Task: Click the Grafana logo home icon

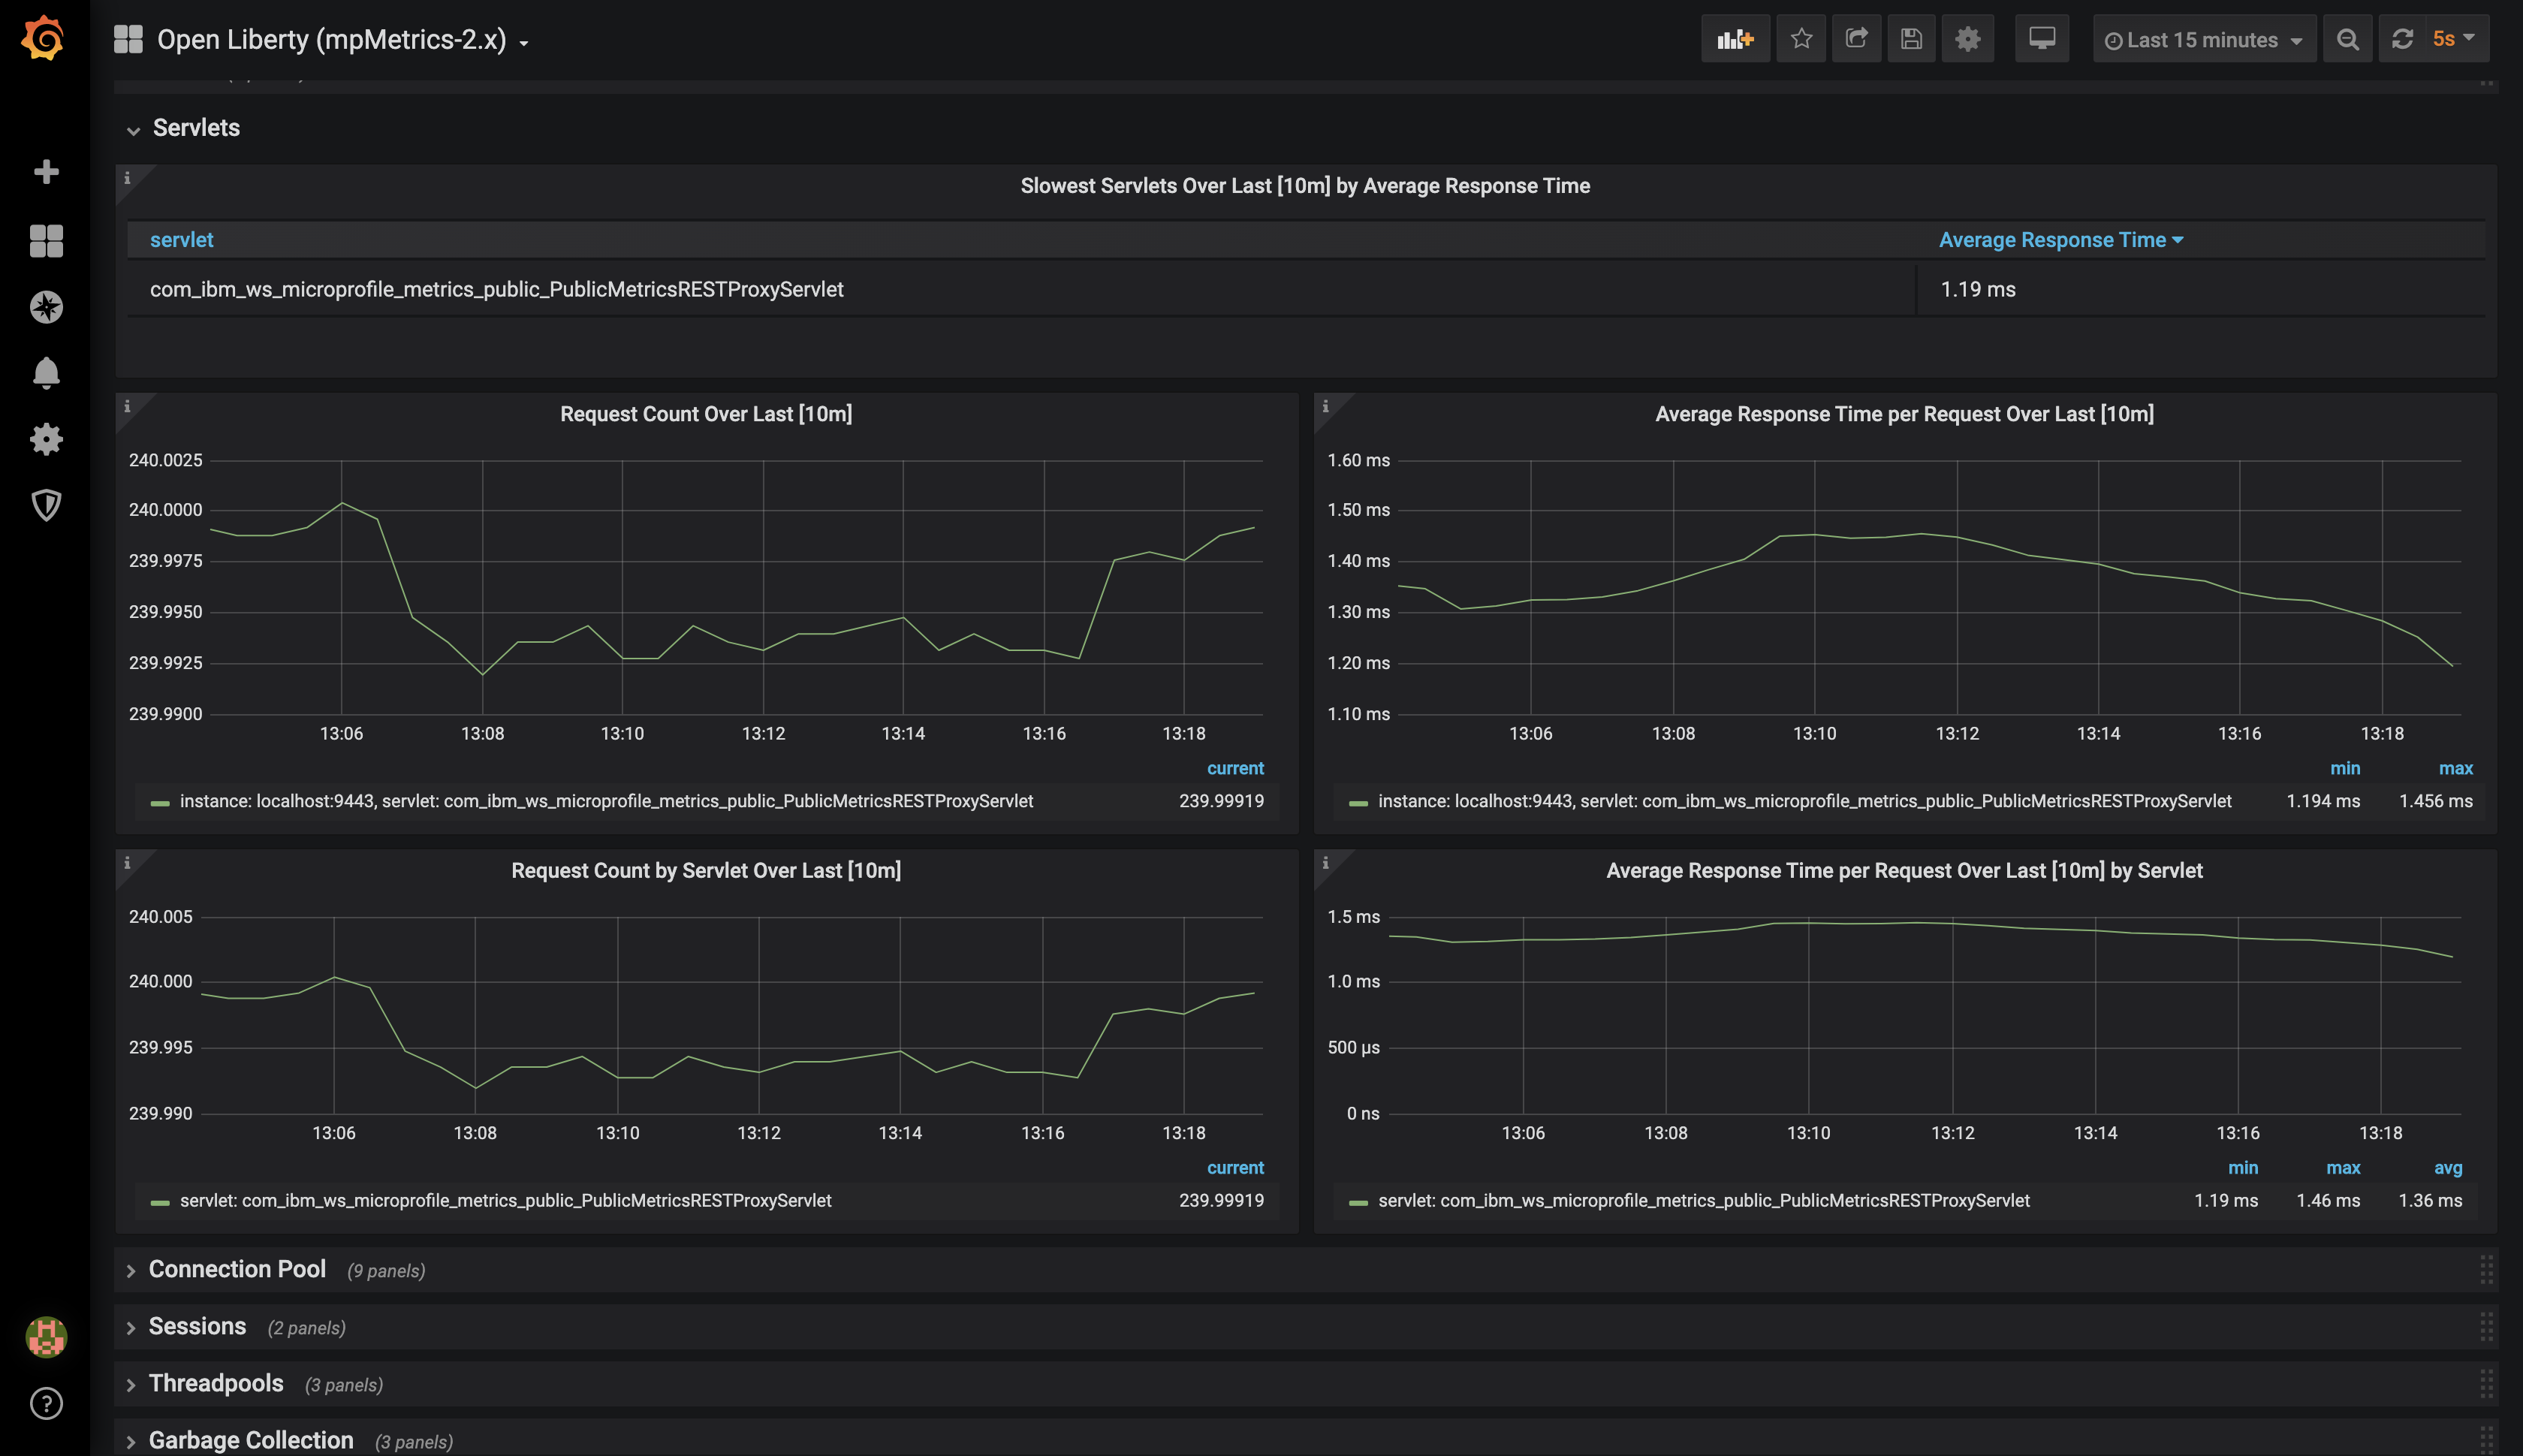Action: click(x=43, y=38)
